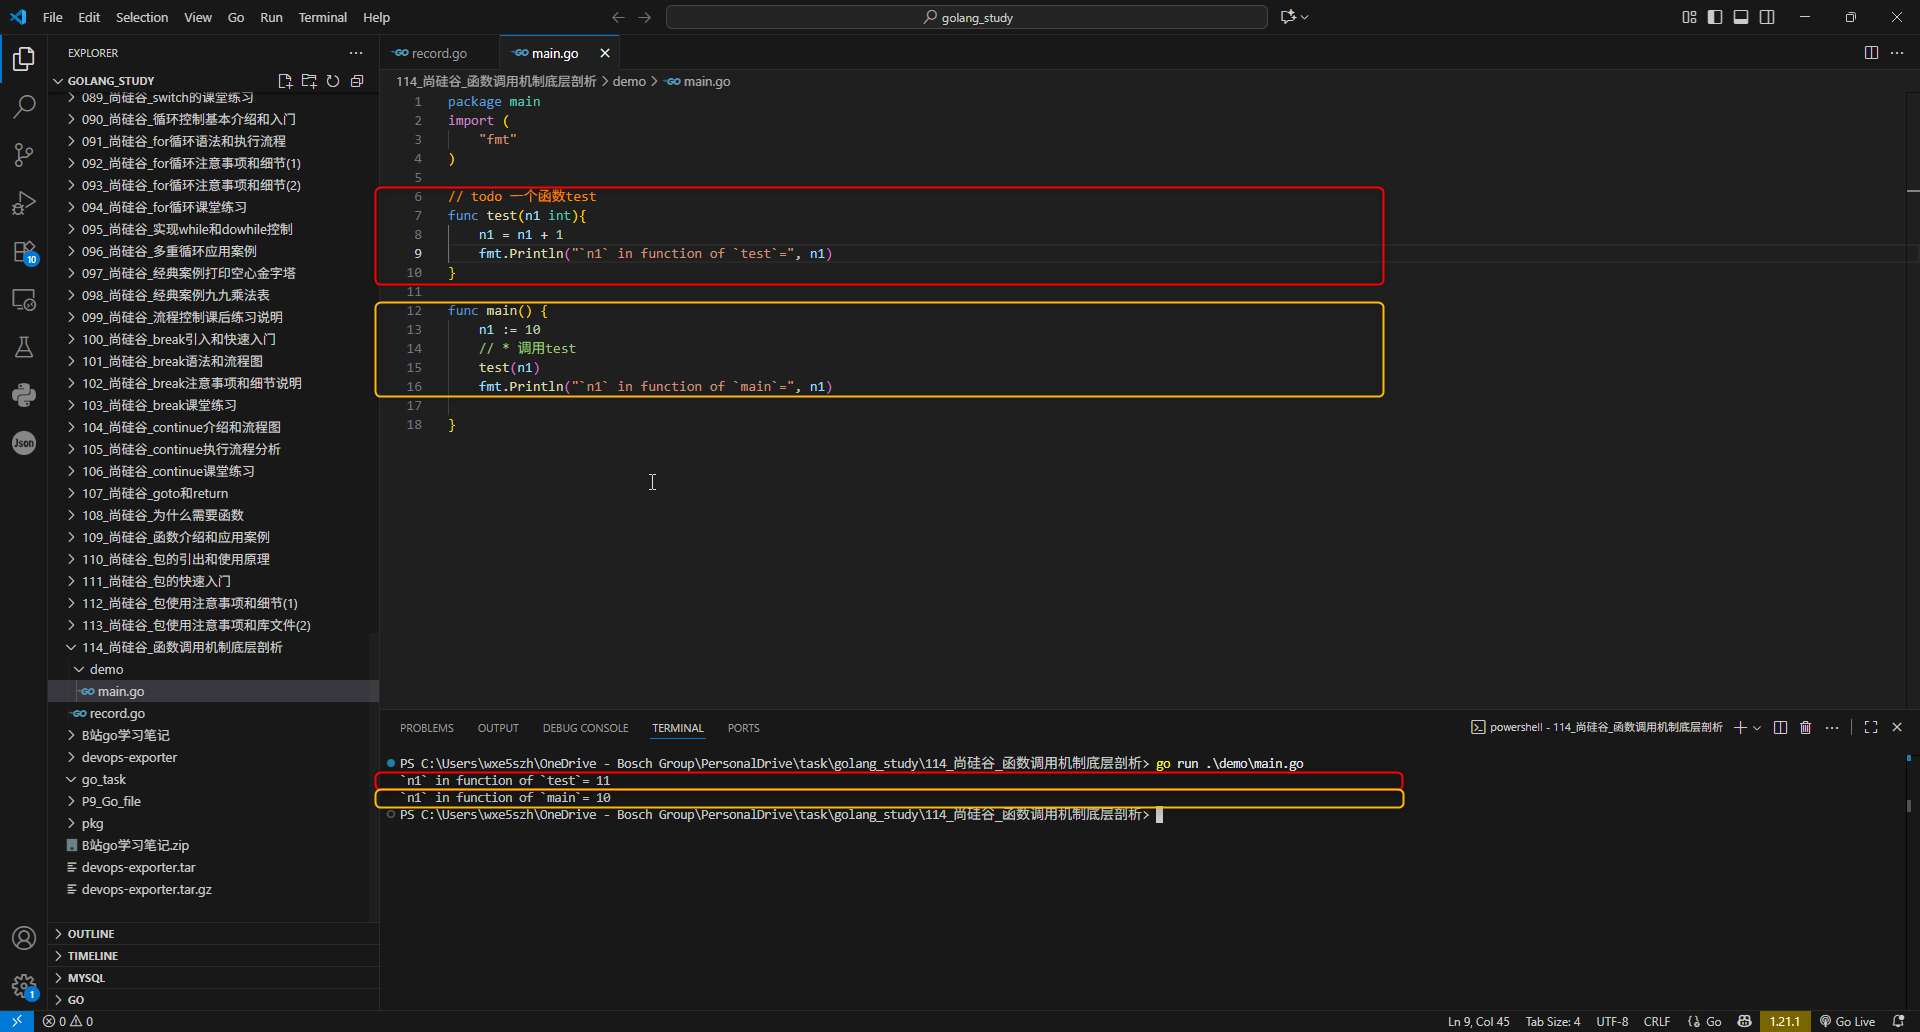Create a new file in GOLANG_STUDY

pyautogui.click(x=285, y=81)
